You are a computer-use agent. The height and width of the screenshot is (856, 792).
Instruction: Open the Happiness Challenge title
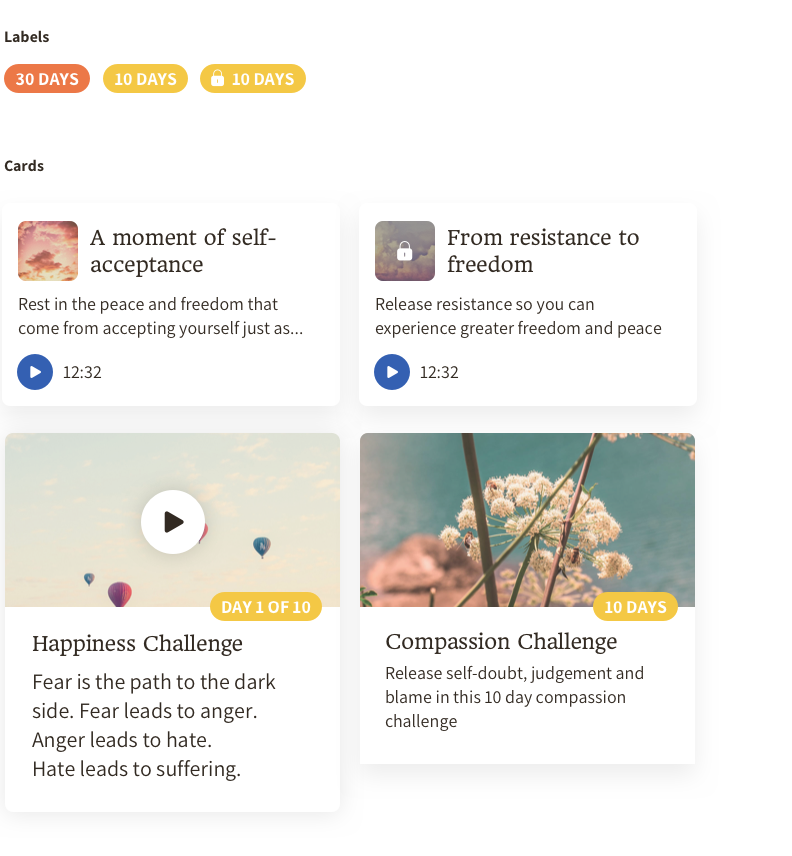(x=138, y=643)
